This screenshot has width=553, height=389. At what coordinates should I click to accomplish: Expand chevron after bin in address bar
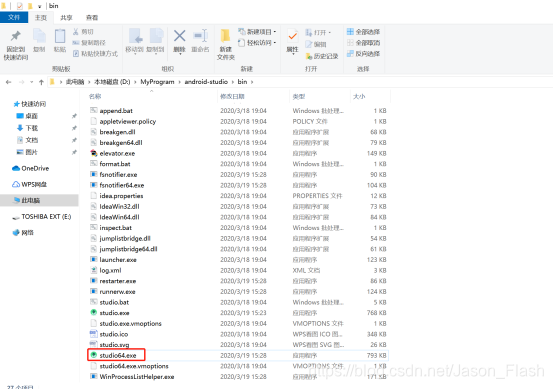252,82
